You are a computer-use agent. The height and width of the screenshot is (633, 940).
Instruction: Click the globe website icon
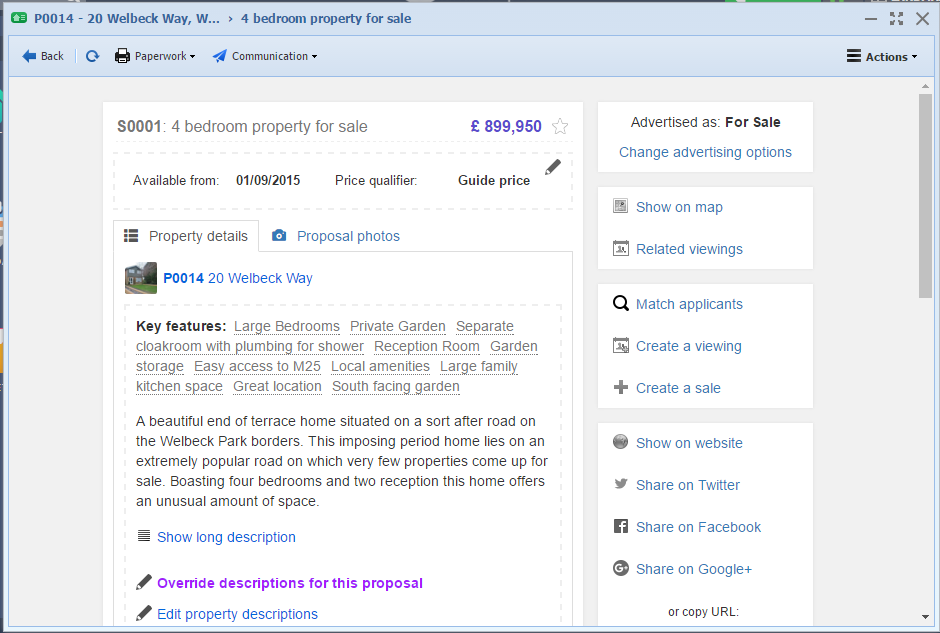[620, 442]
